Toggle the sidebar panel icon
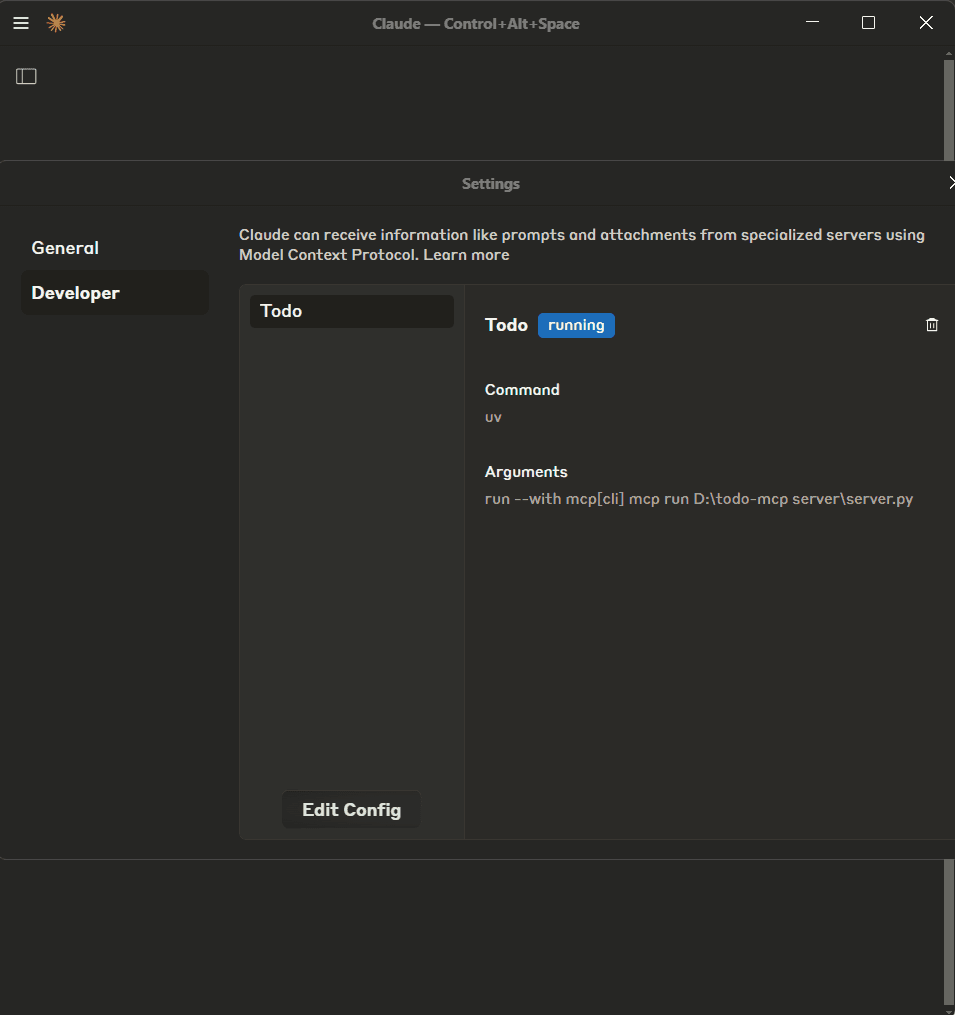This screenshot has height=1015, width=955. point(26,76)
